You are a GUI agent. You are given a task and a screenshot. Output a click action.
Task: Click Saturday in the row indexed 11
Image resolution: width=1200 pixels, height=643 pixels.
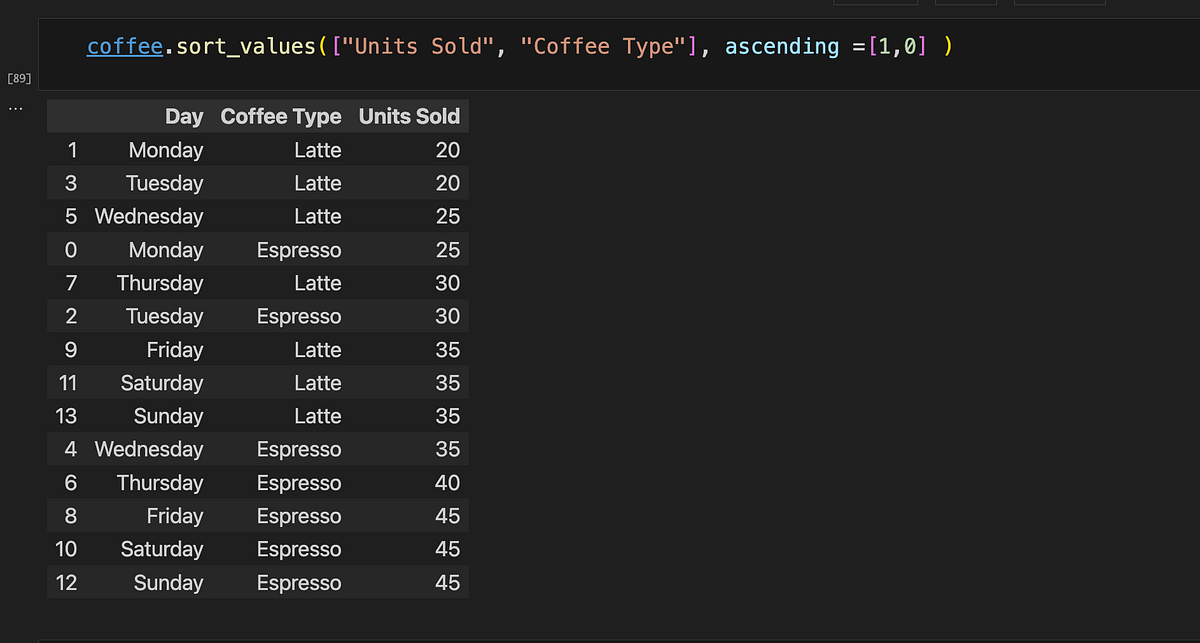[x=162, y=383]
